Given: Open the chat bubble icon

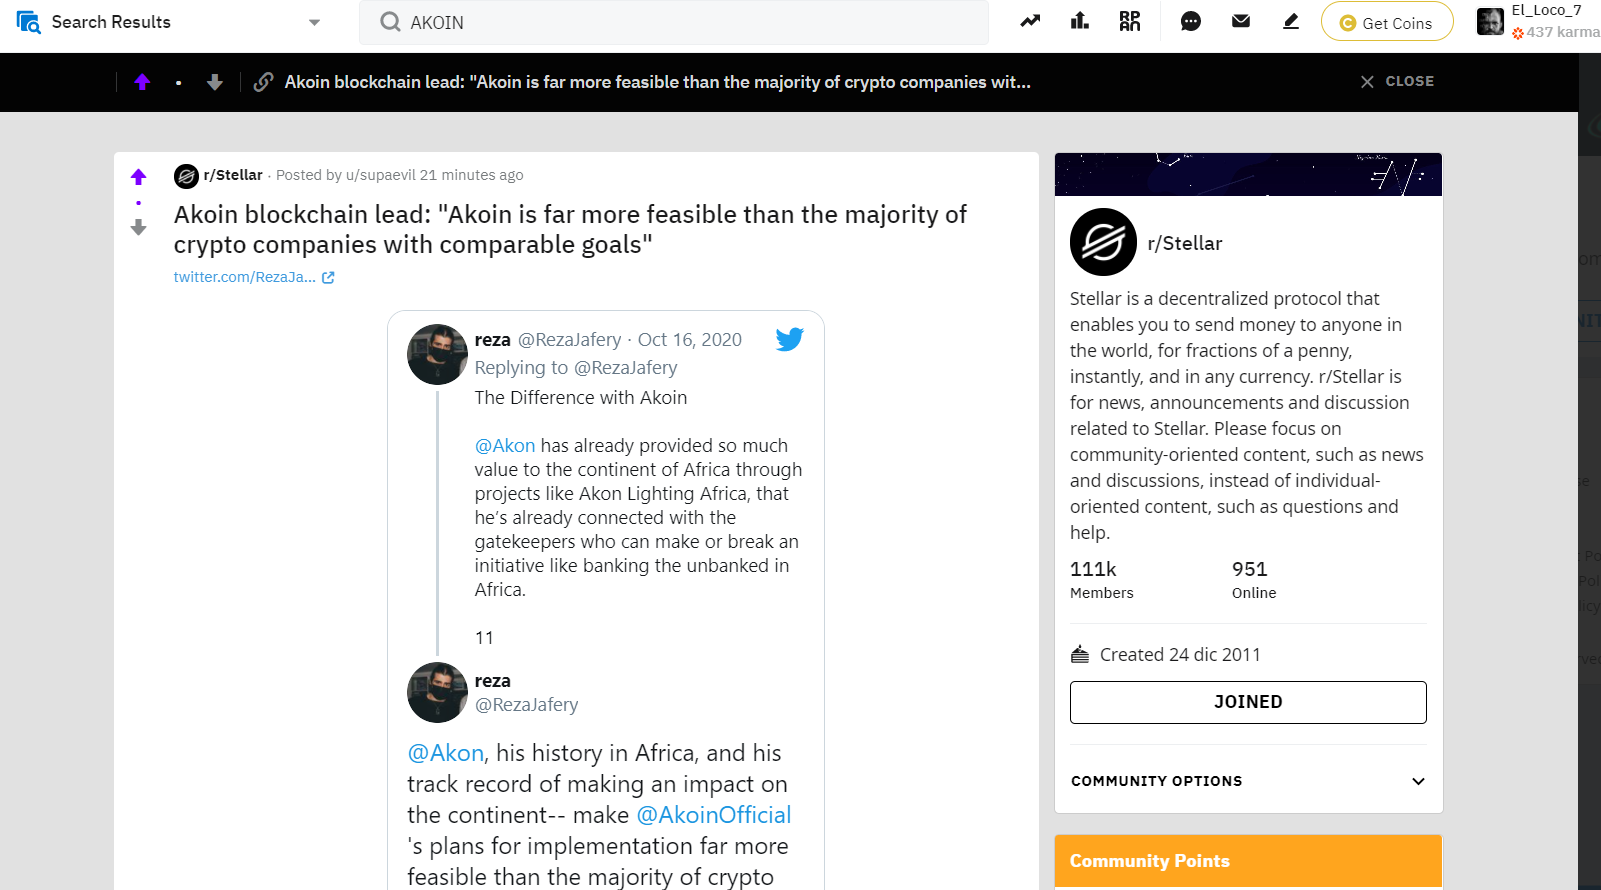Looking at the screenshot, I should 1190,21.
